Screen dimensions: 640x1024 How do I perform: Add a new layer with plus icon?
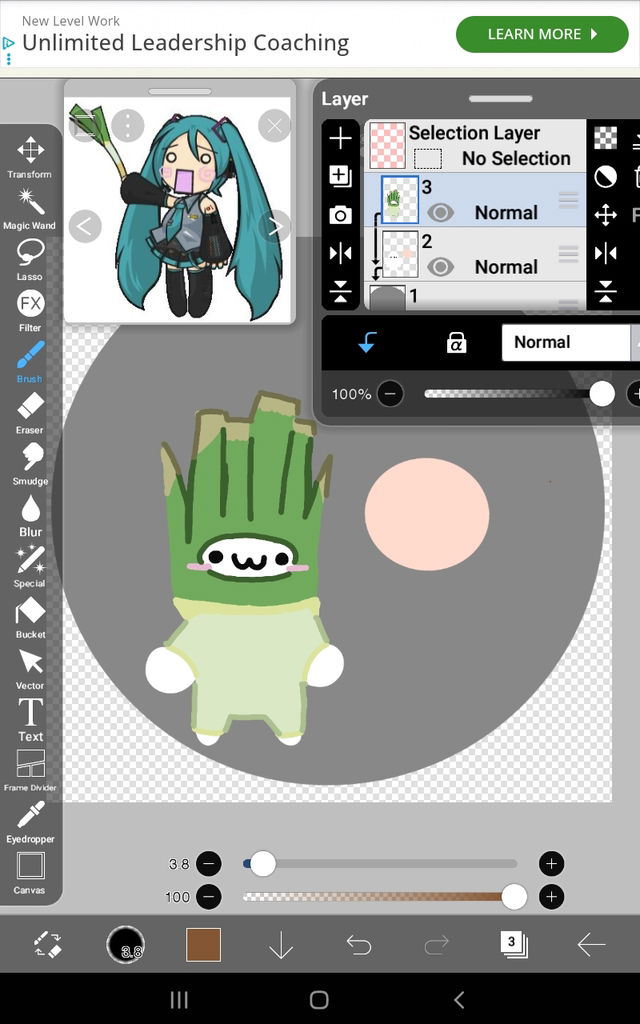(x=340, y=139)
